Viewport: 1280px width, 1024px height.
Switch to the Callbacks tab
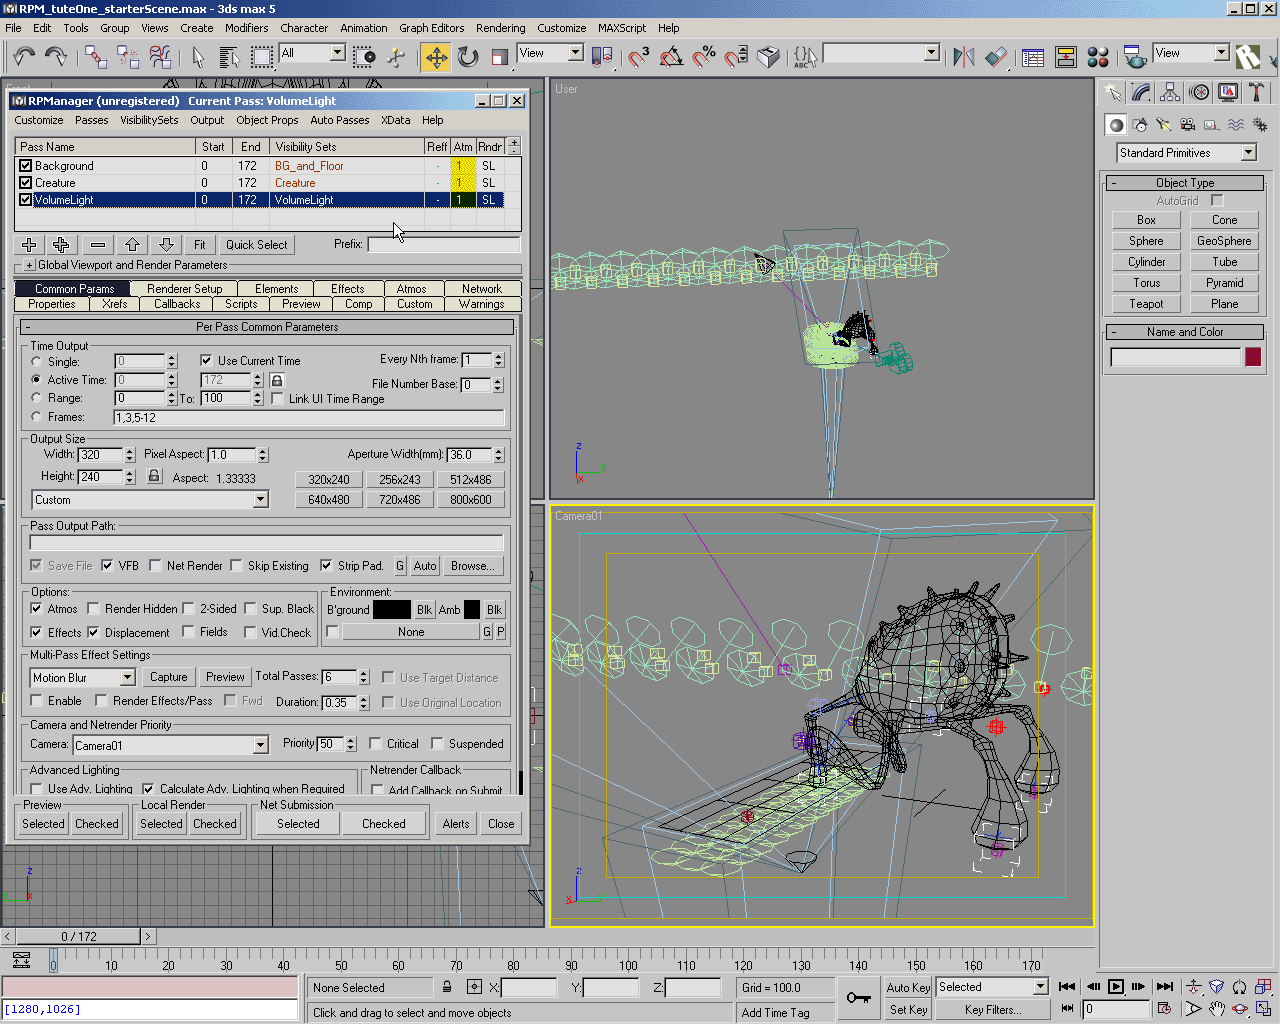coord(177,304)
